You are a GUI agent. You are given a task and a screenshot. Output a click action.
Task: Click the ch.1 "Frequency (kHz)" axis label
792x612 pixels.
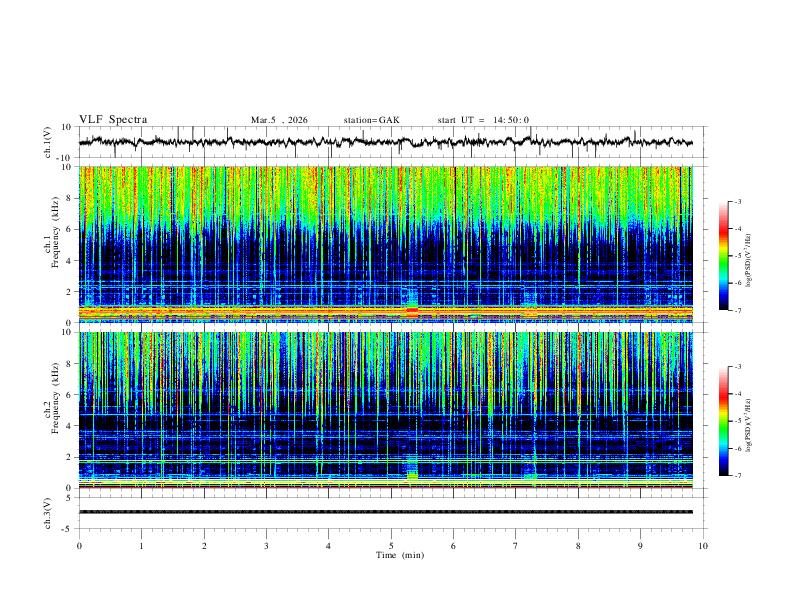[x=55, y=232]
